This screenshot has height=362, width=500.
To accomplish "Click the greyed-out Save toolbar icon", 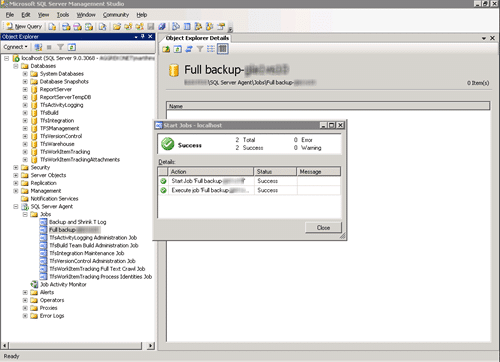I will (151, 27).
